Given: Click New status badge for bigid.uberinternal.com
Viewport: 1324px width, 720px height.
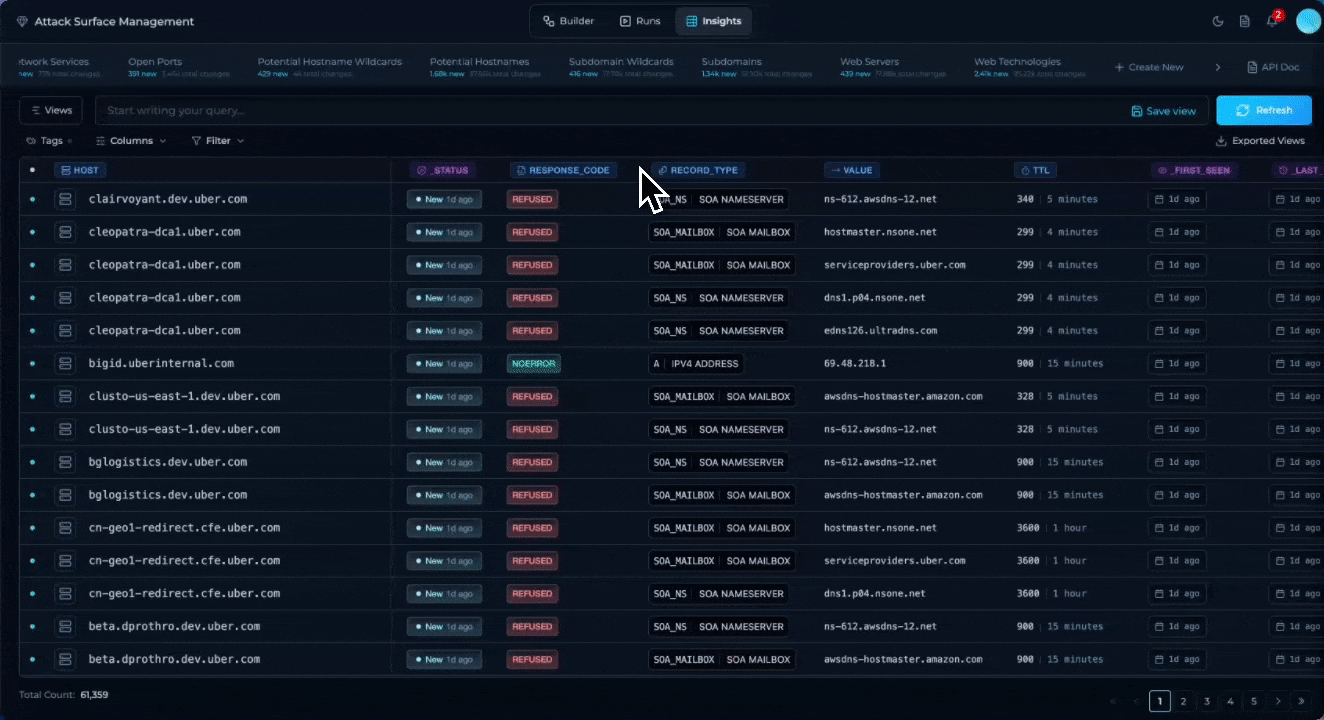Looking at the screenshot, I should pos(444,364).
